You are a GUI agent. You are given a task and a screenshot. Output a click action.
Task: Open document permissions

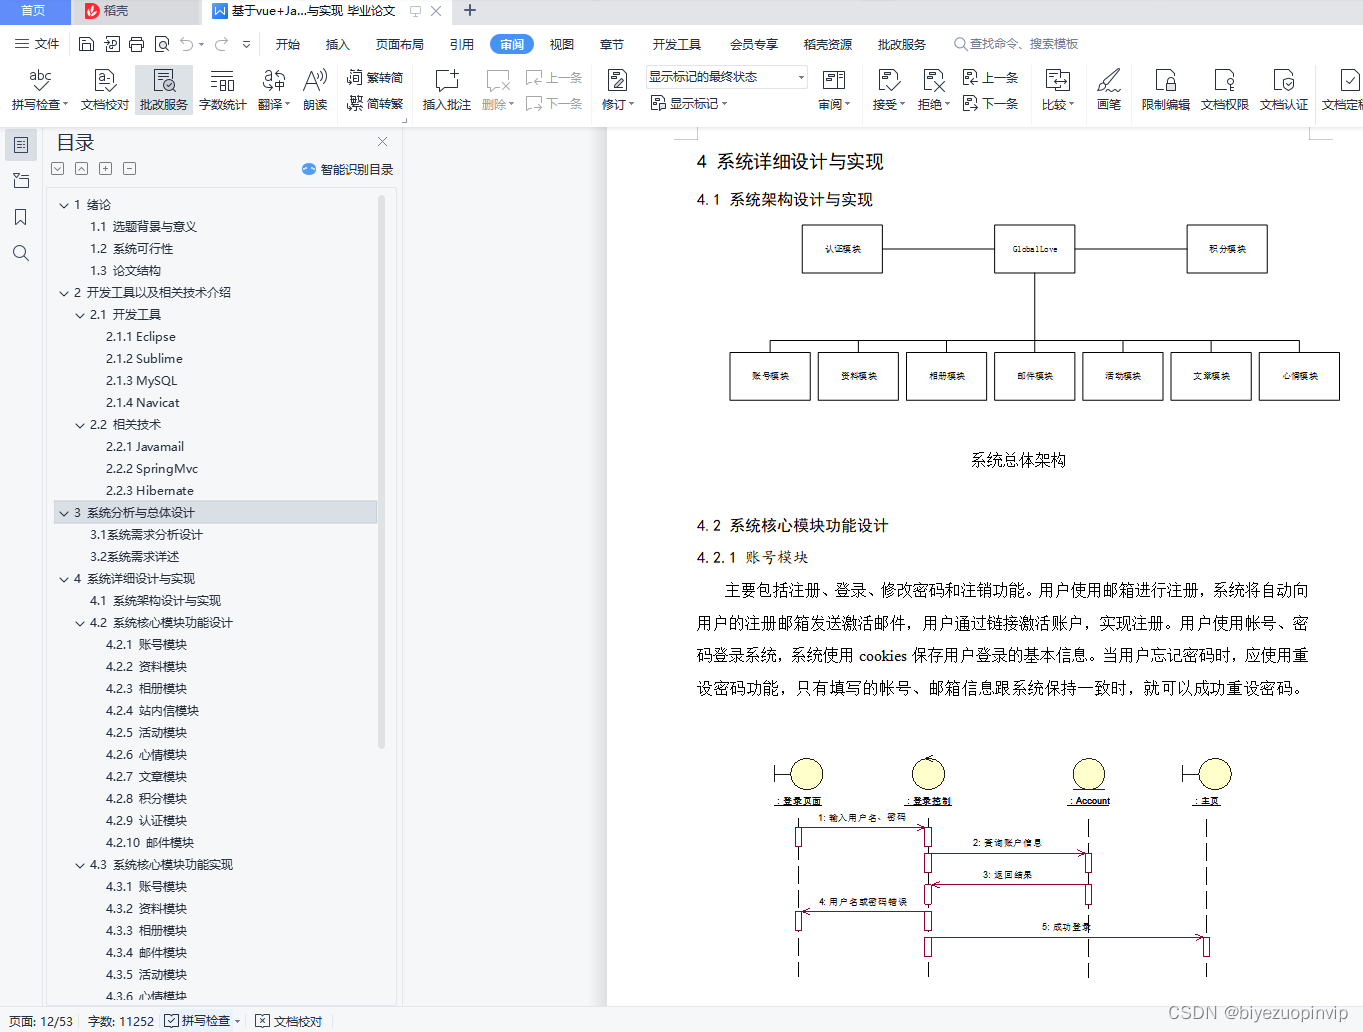coord(1225,90)
